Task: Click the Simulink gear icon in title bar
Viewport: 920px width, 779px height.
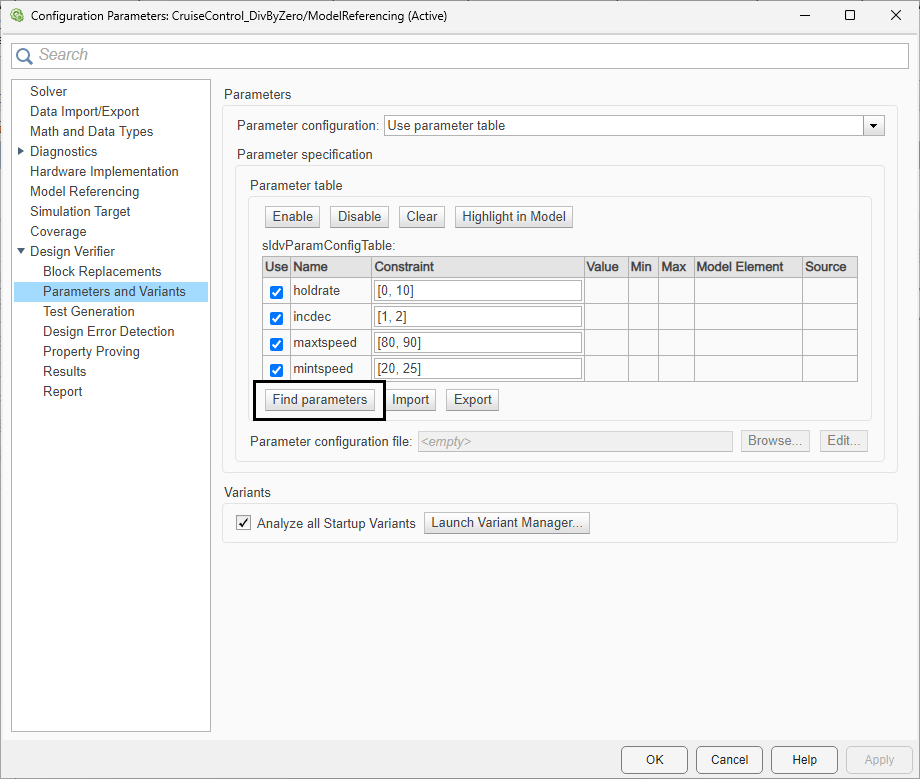Action: click(x=18, y=15)
